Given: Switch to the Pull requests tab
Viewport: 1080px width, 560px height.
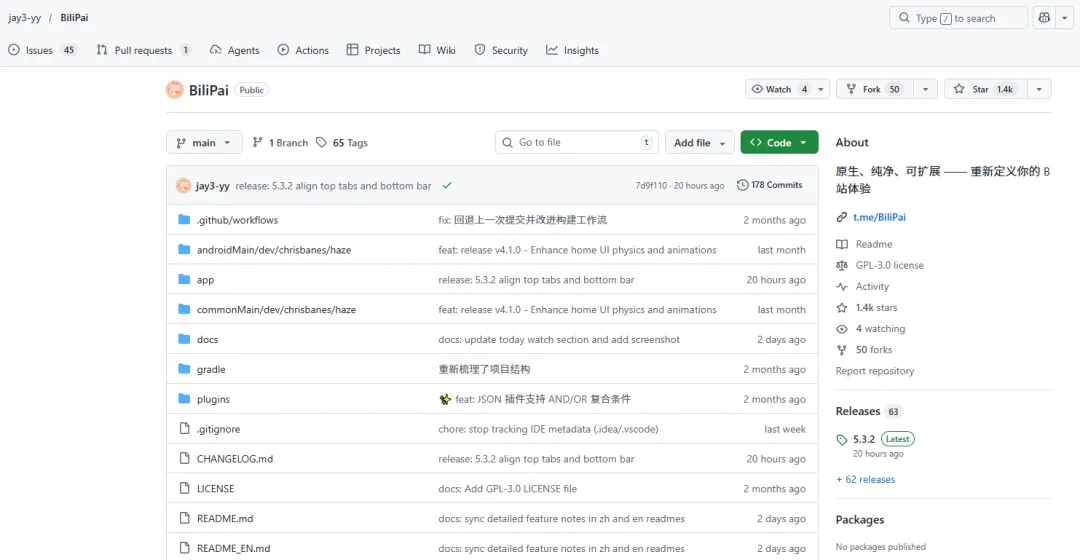Looking at the screenshot, I should 143,50.
